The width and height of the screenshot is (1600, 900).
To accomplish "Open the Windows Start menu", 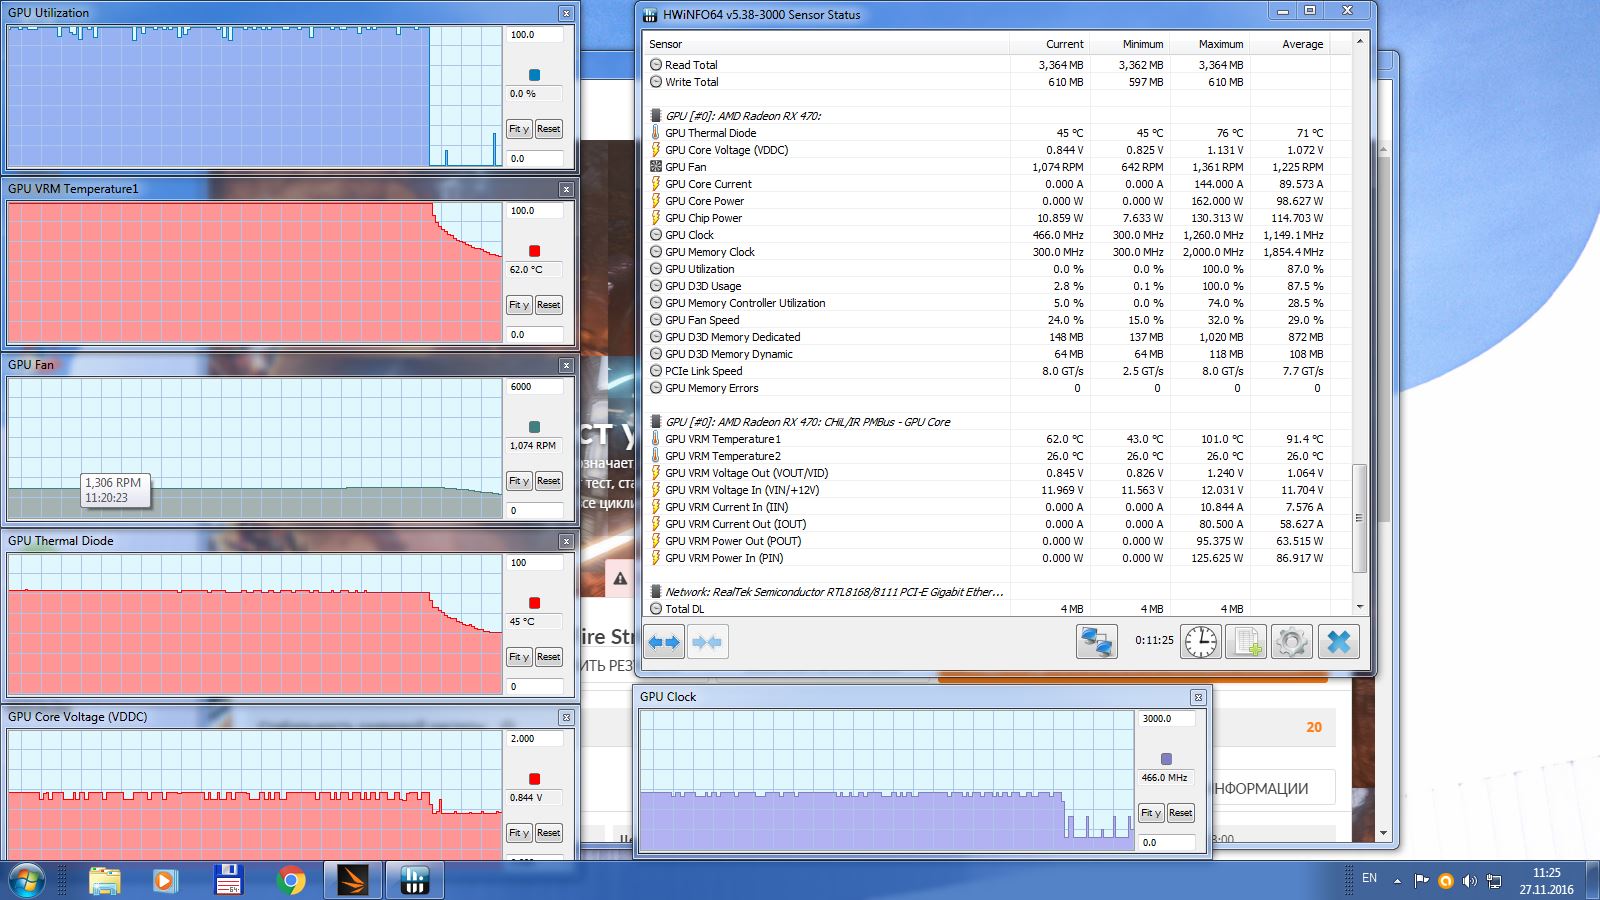I will (26, 880).
